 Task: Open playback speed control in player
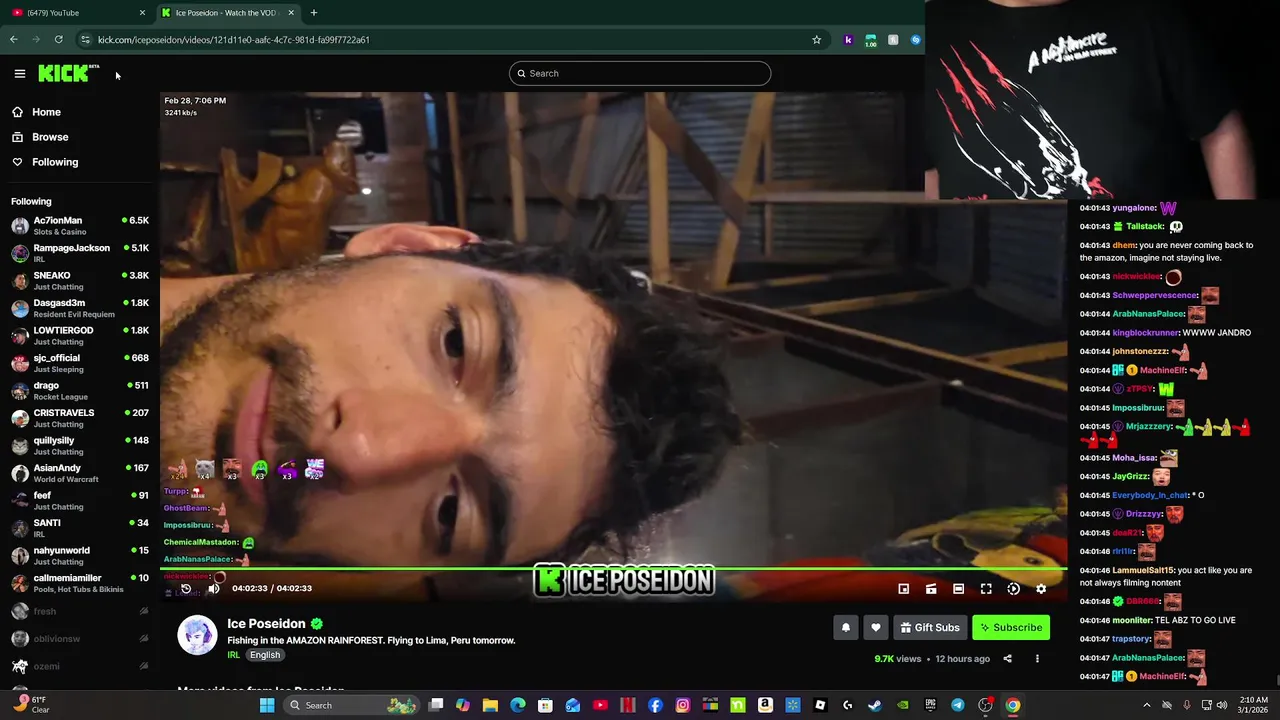pos(1013,589)
